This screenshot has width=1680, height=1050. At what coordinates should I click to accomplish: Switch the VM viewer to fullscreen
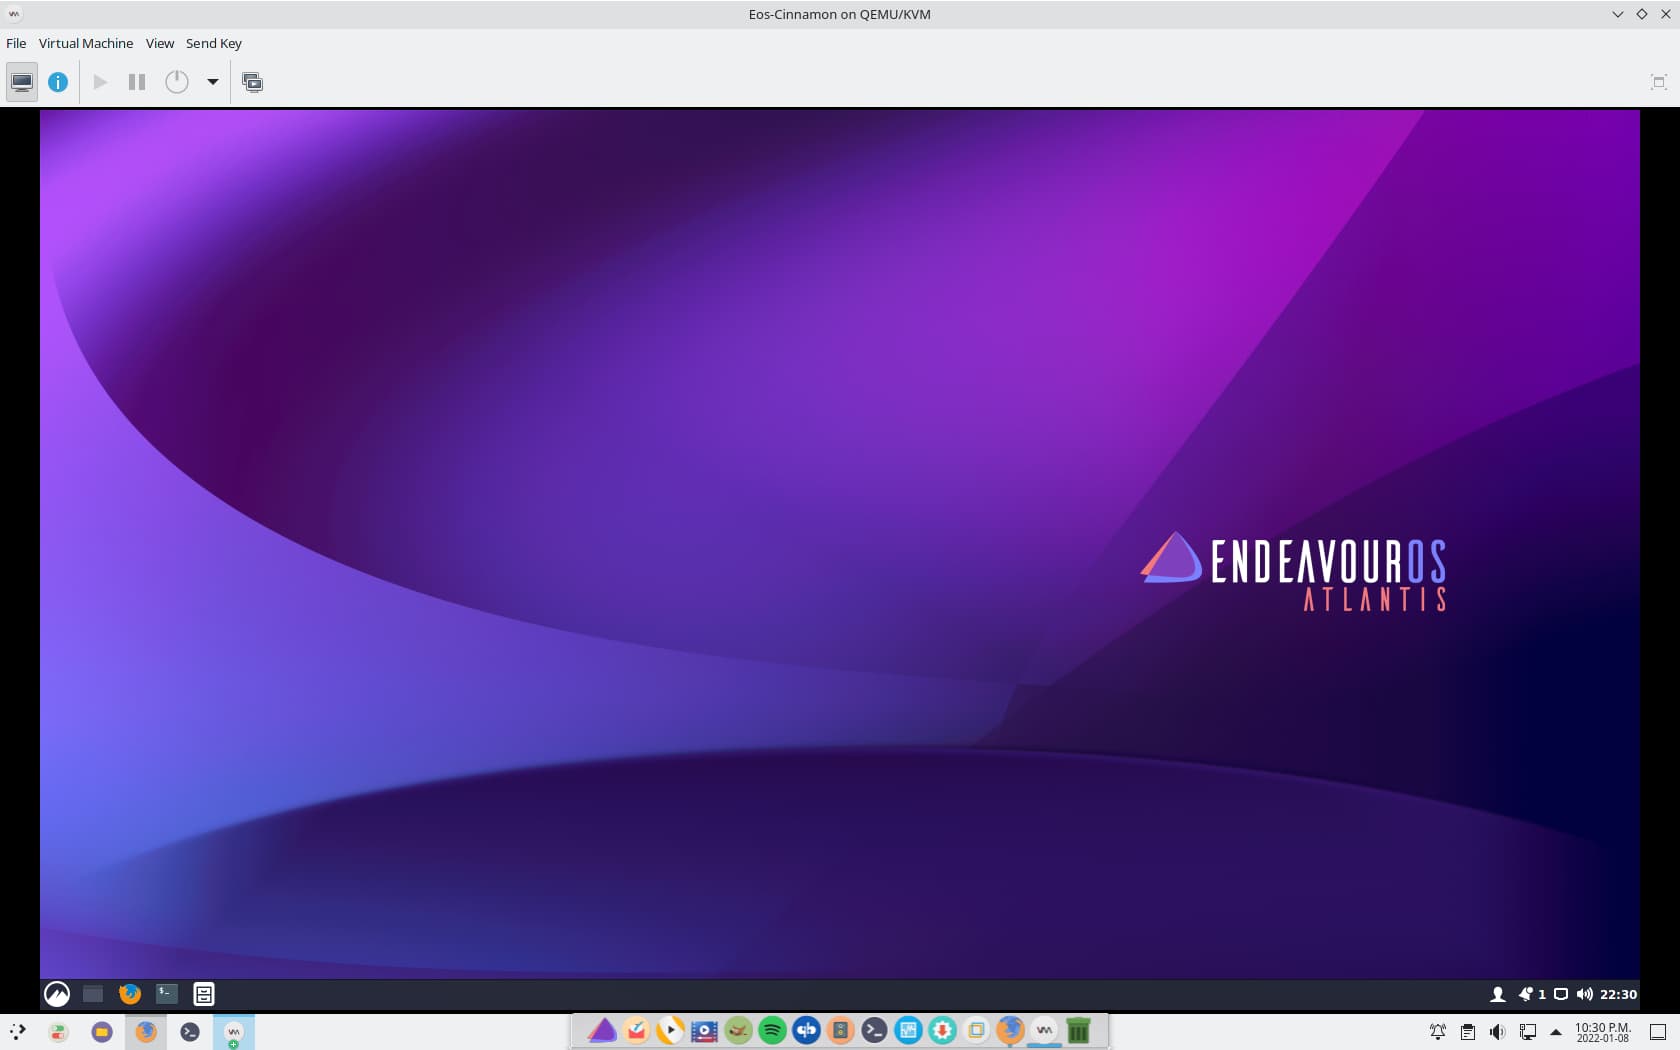click(1659, 82)
